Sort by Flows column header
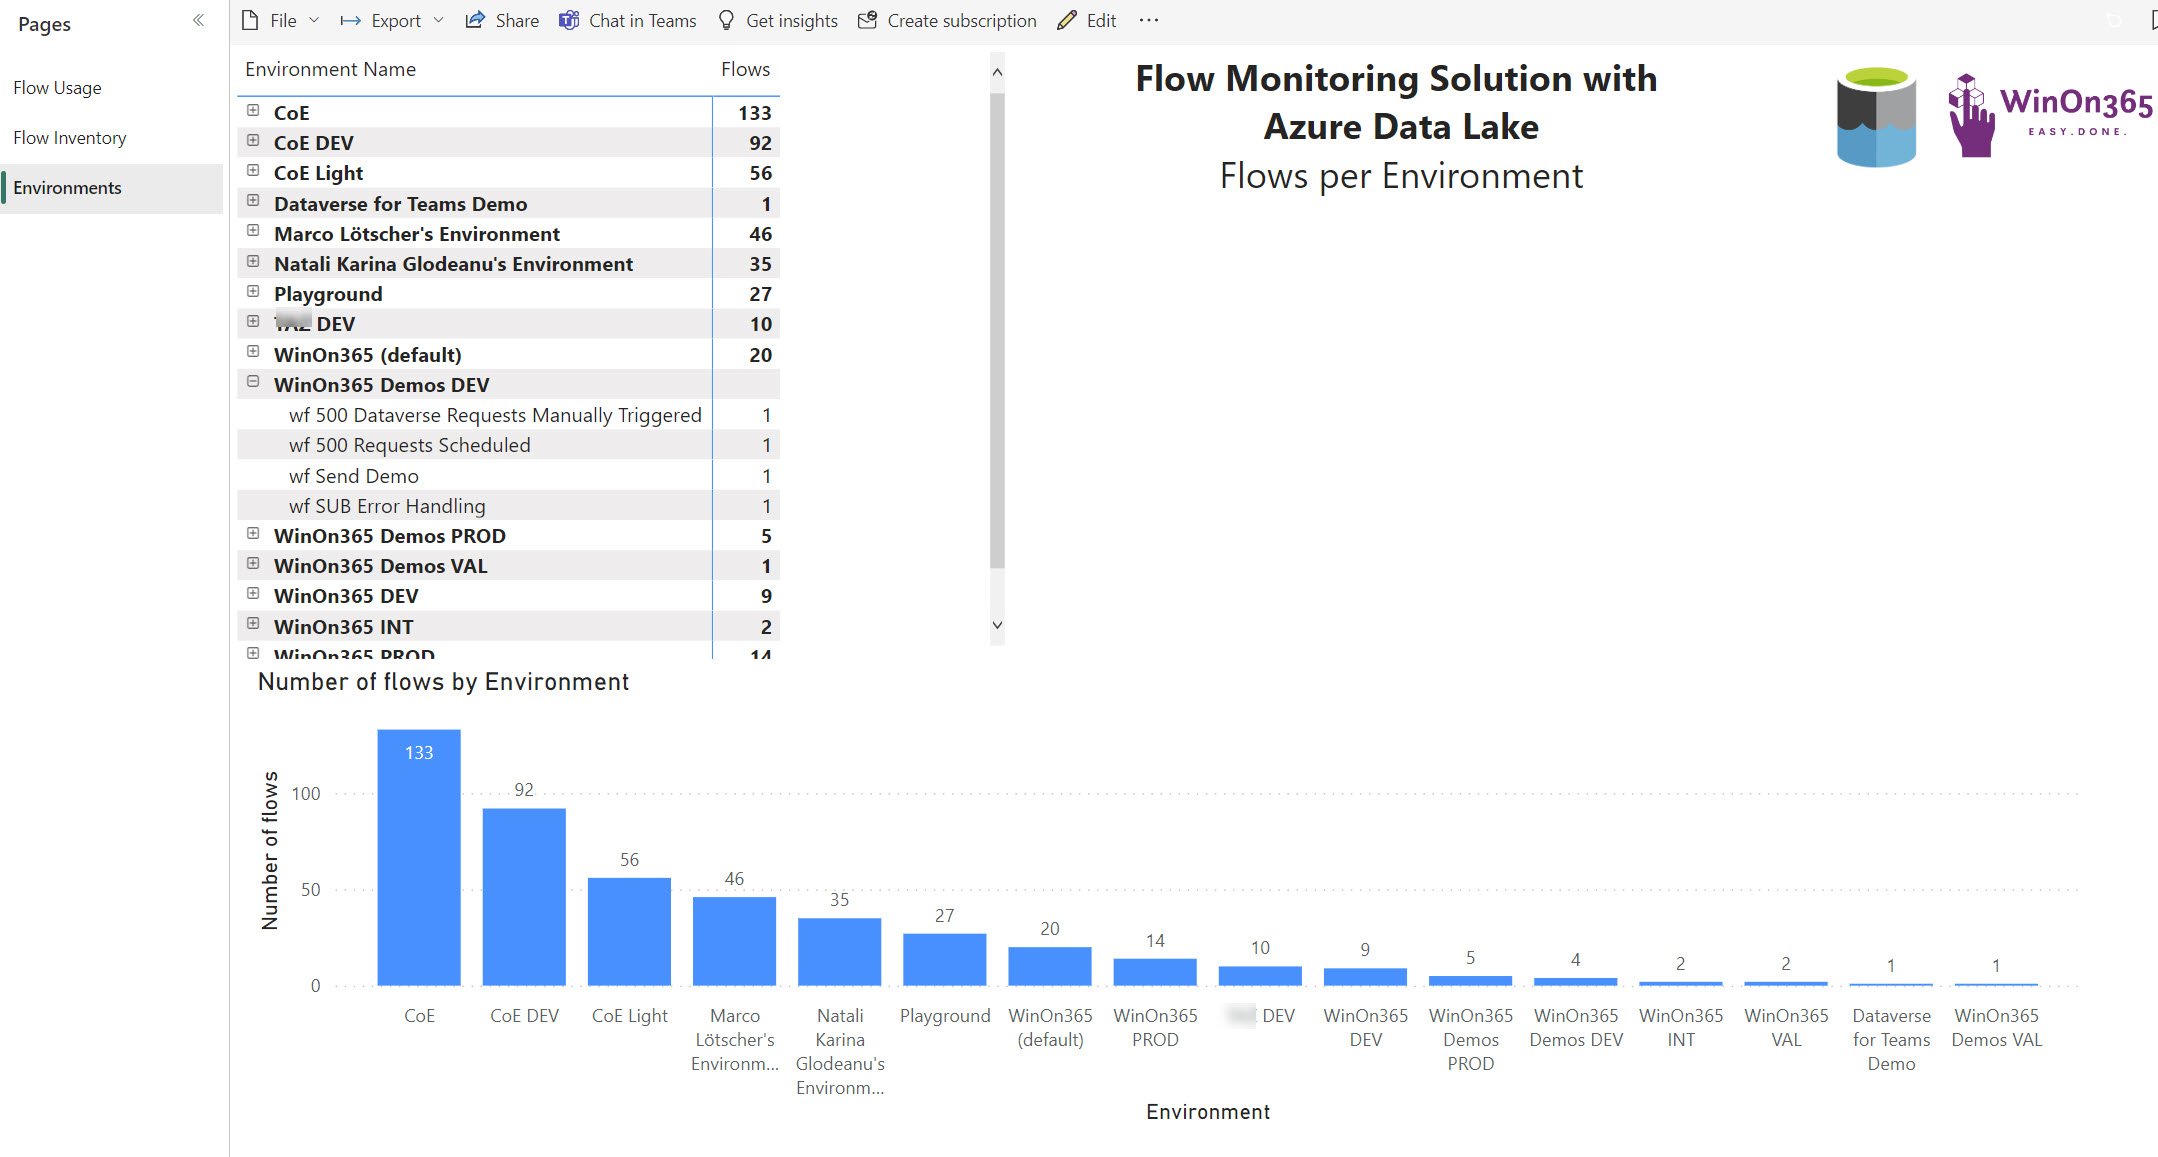The width and height of the screenshot is (2158, 1157). (x=745, y=69)
